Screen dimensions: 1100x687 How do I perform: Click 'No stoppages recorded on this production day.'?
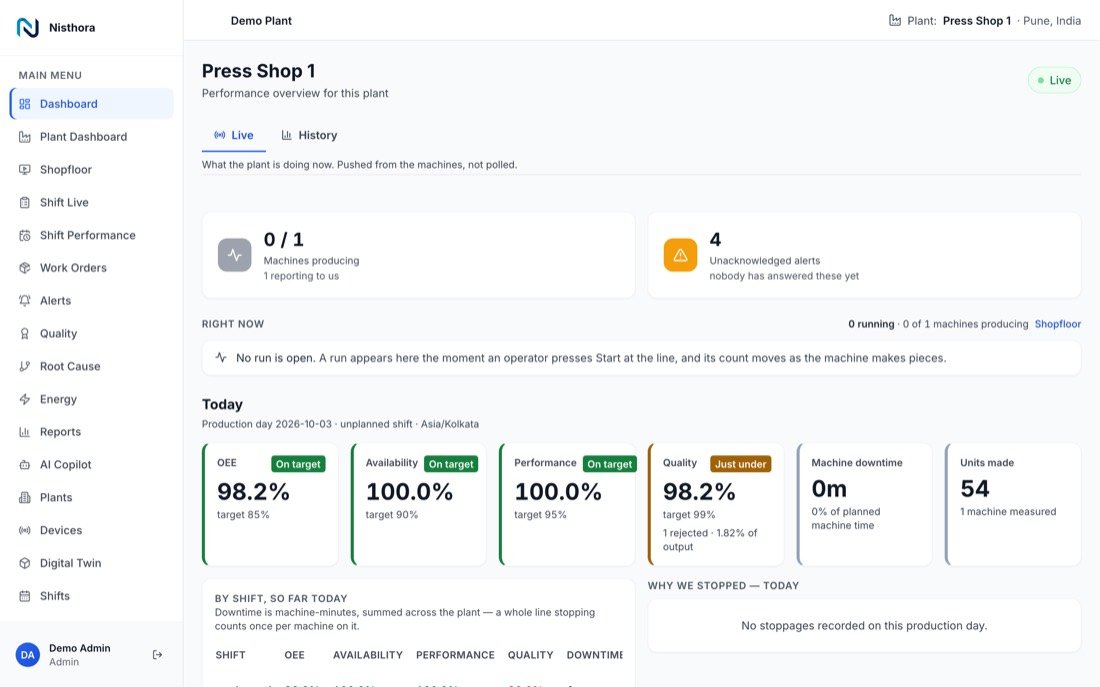(x=864, y=625)
